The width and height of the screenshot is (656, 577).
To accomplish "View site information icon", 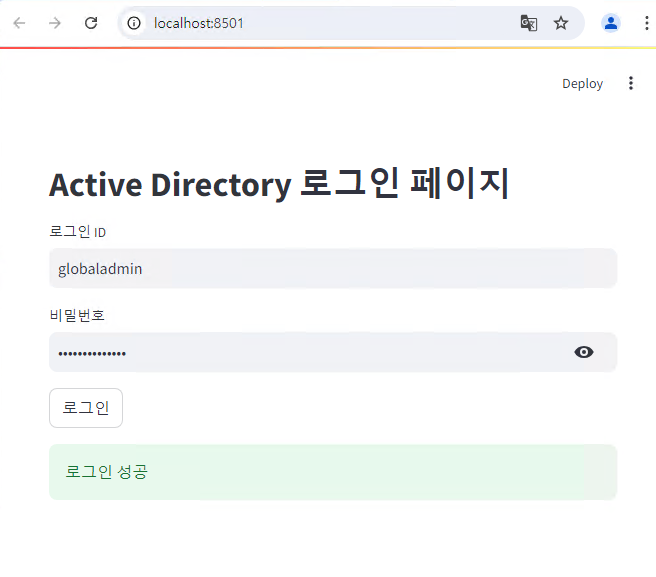I will pos(134,23).
